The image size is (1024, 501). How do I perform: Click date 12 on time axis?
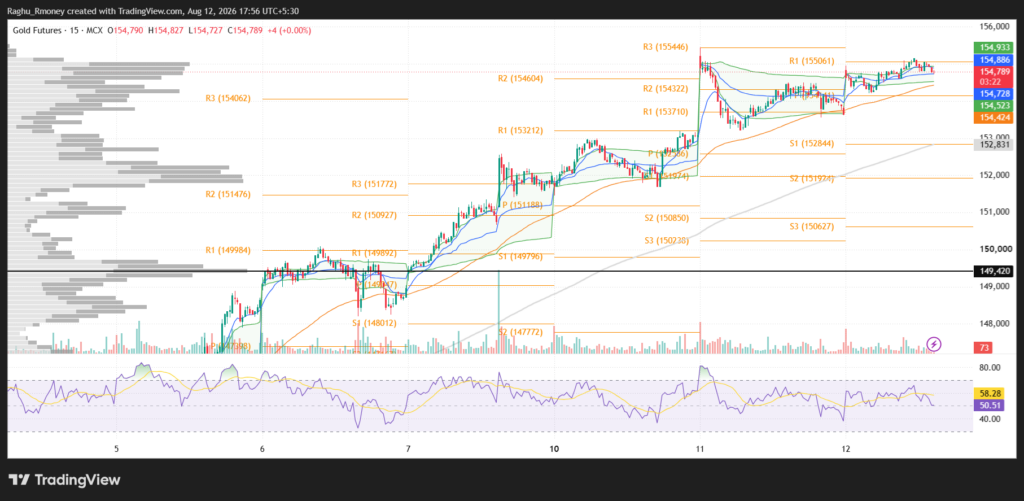coord(846,449)
